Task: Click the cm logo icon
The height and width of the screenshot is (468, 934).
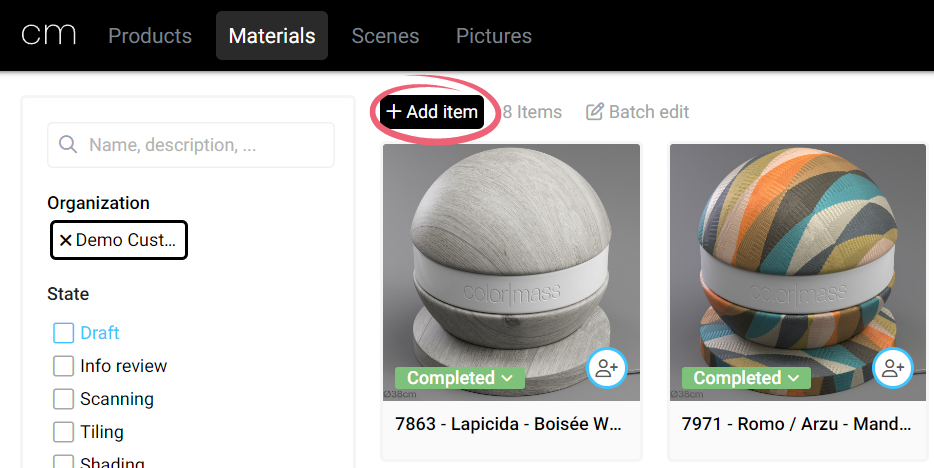Action: click(49, 34)
